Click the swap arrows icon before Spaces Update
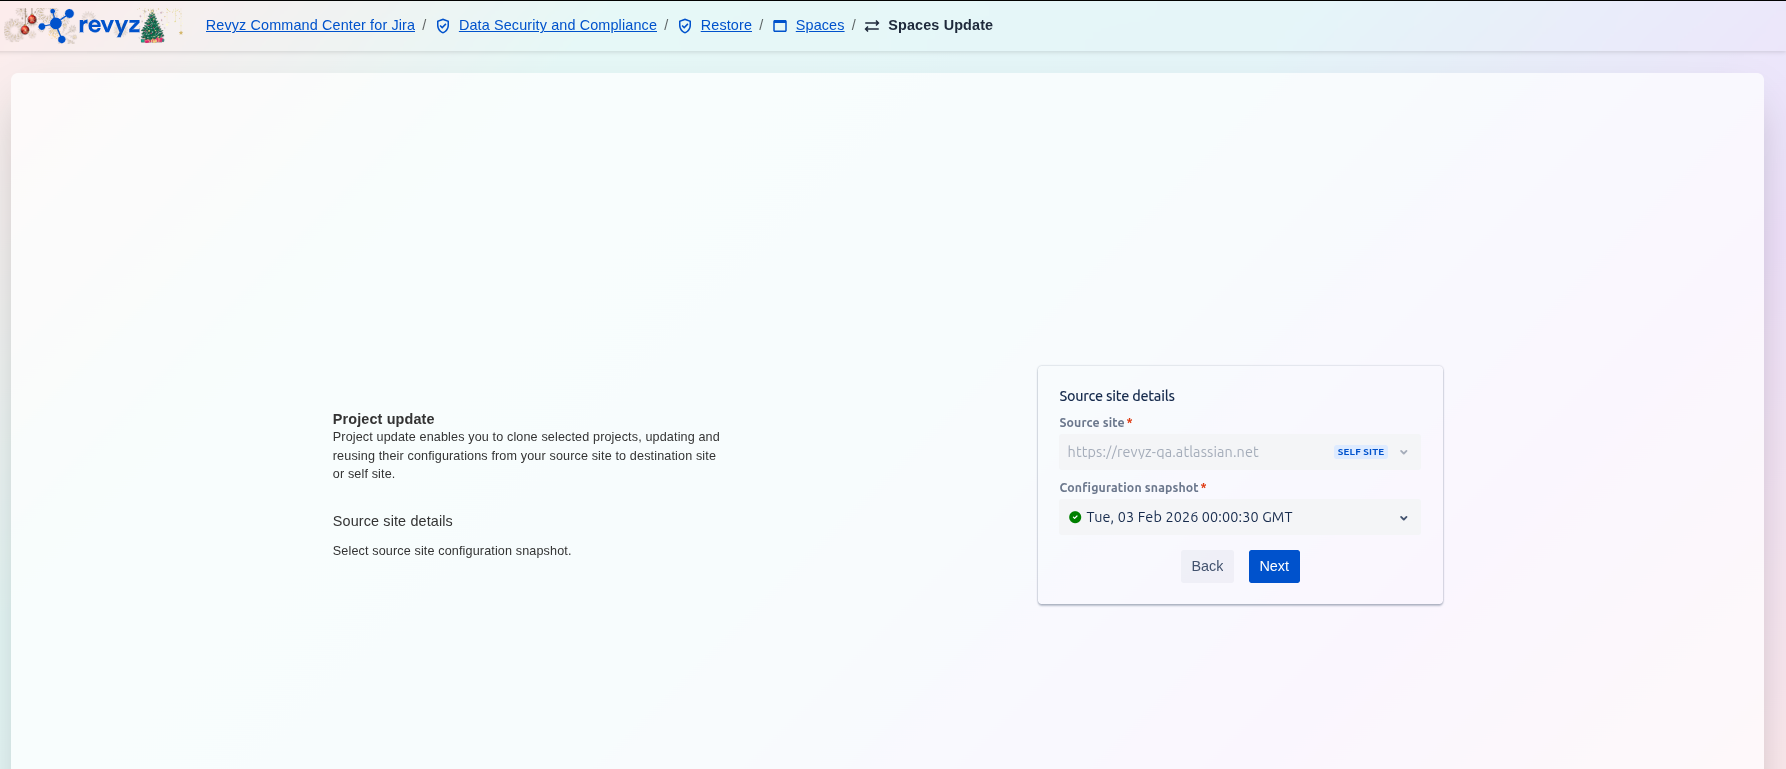Viewport: 1786px width, 769px height. click(x=872, y=26)
